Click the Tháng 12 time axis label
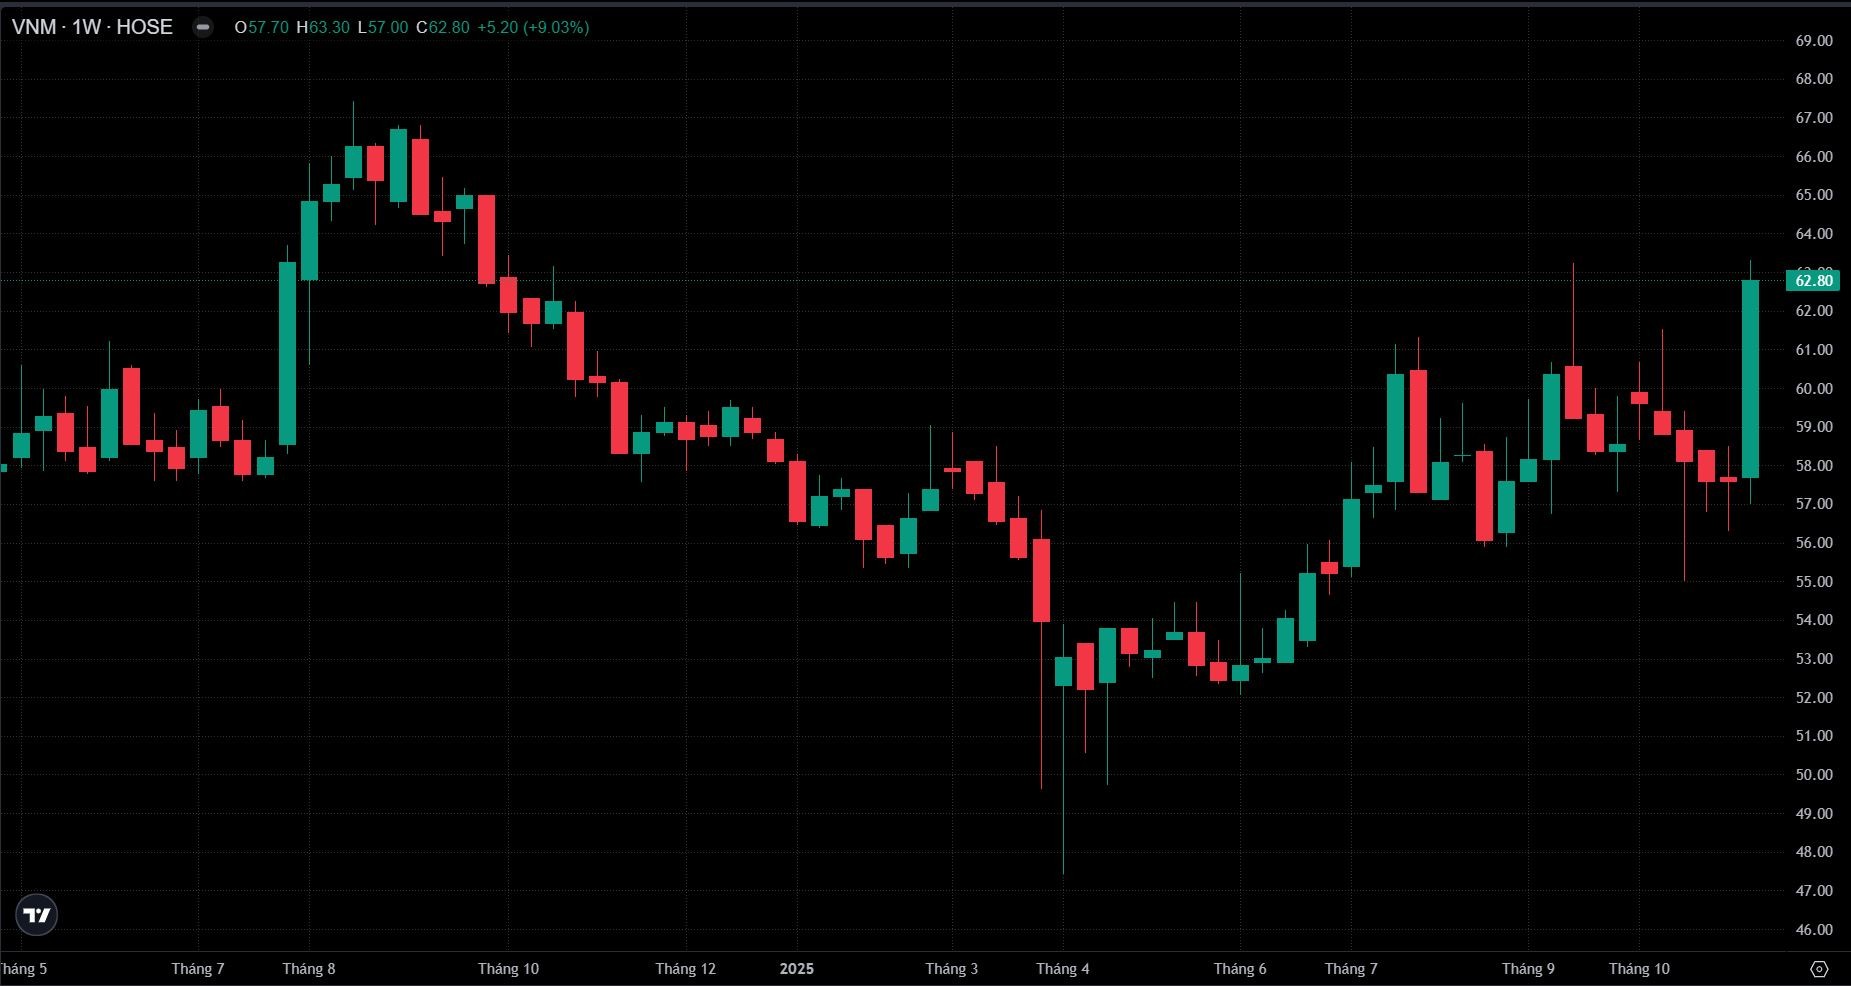 click(686, 969)
